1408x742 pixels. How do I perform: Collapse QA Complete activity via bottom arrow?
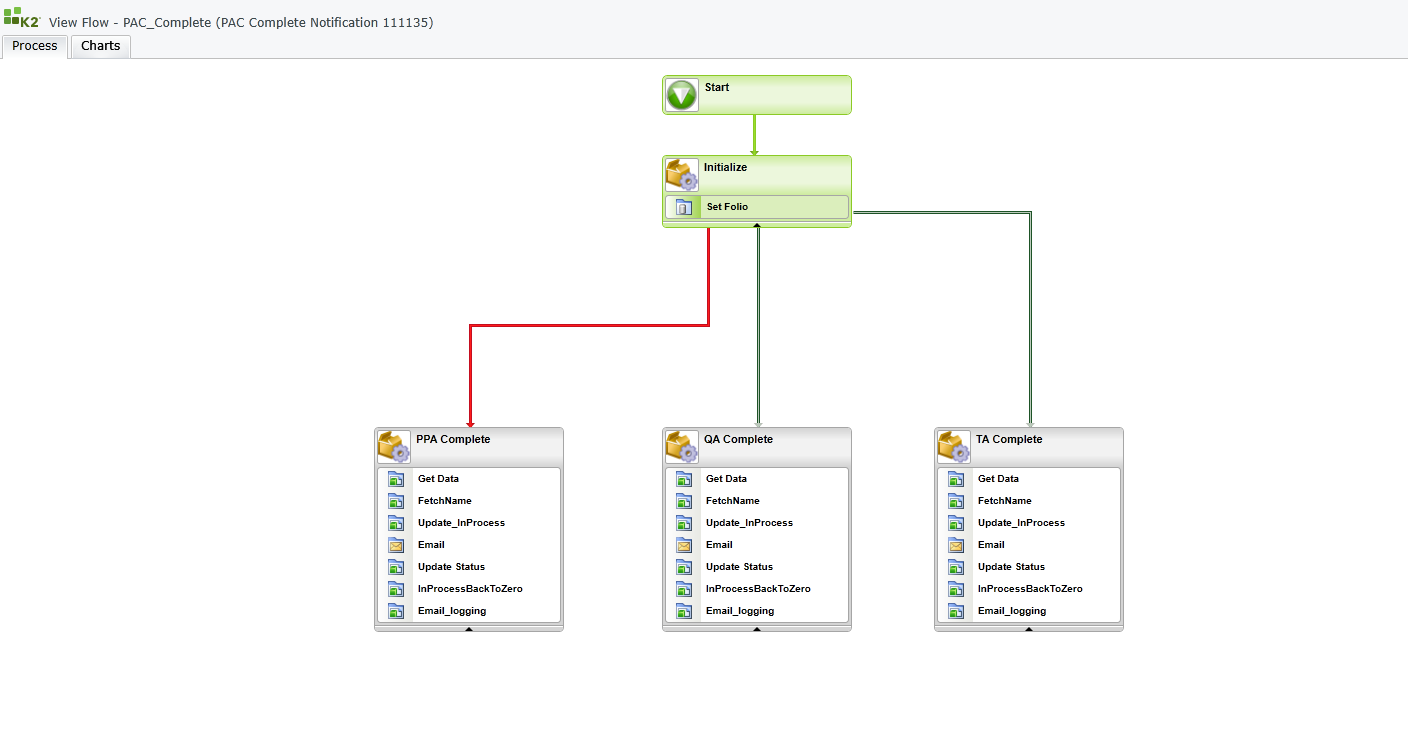click(x=757, y=629)
